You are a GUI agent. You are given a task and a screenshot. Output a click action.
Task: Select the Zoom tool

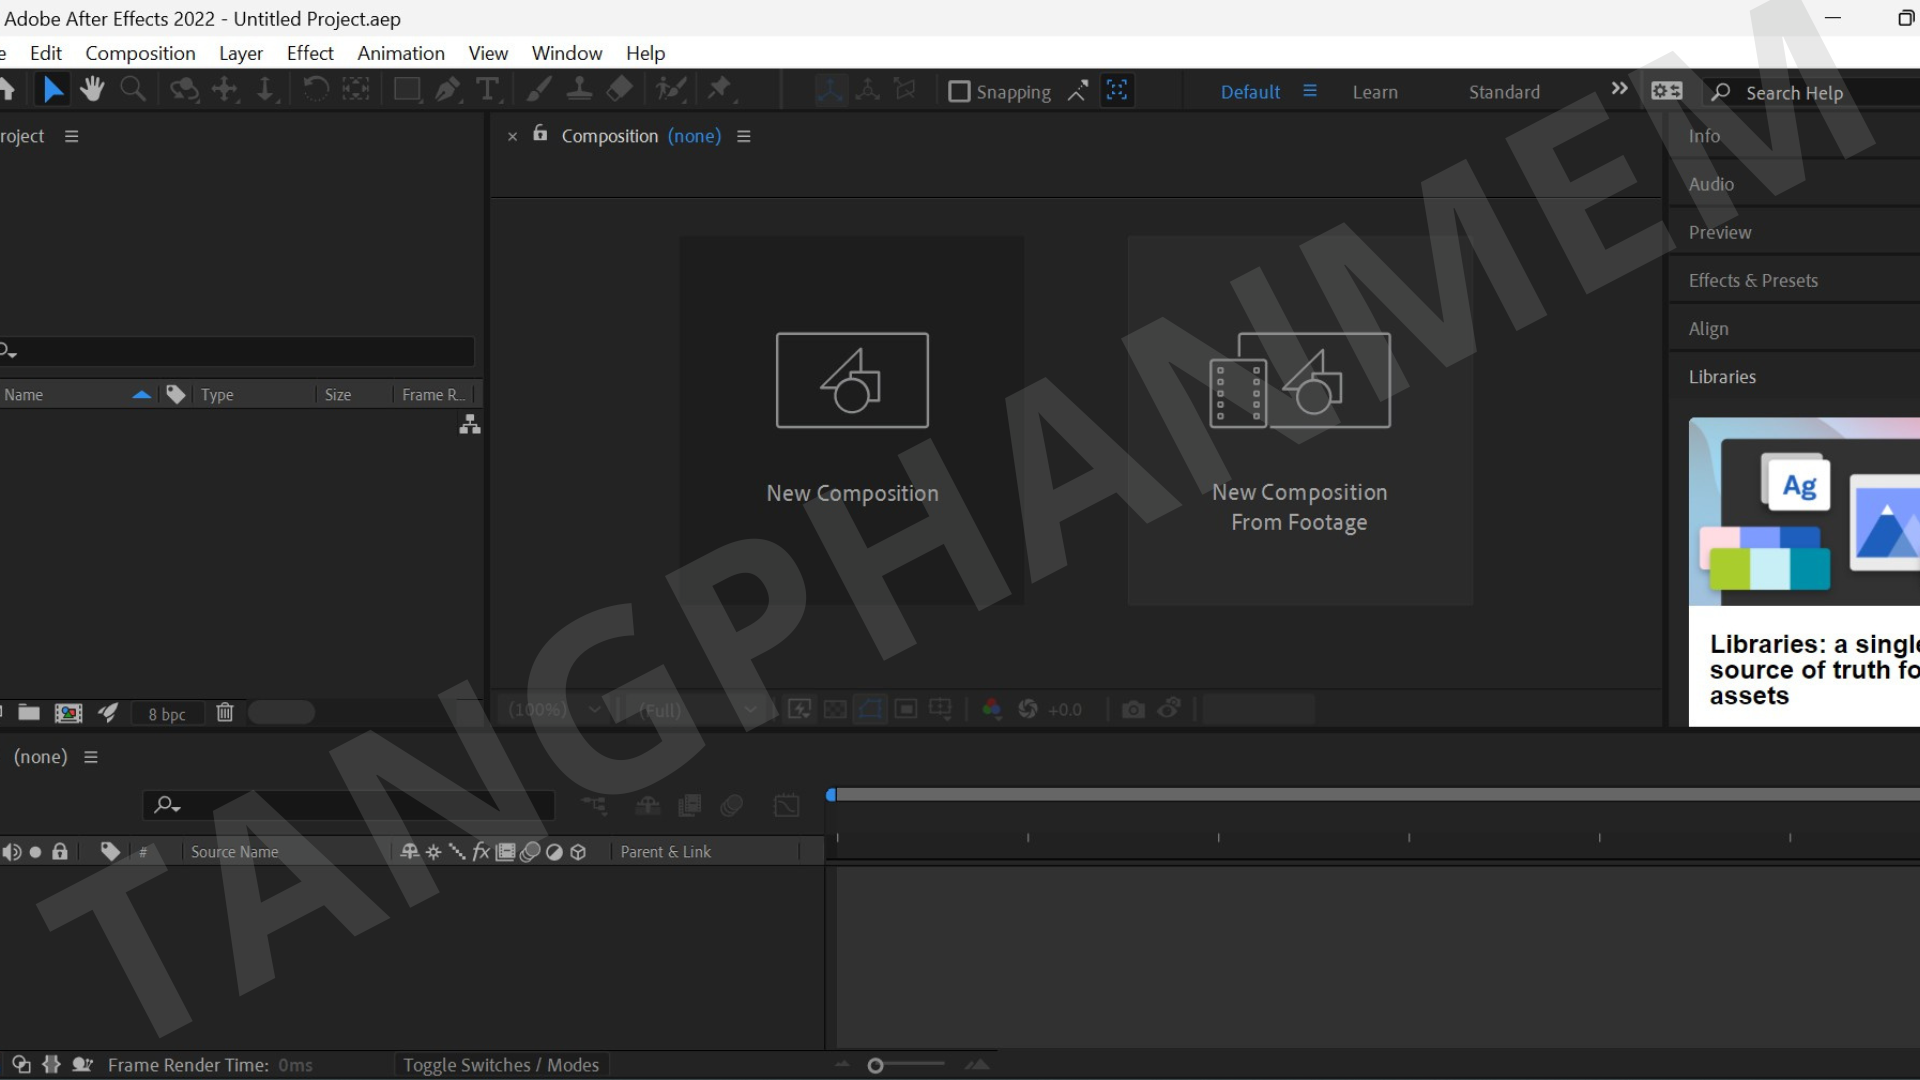[x=132, y=89]
